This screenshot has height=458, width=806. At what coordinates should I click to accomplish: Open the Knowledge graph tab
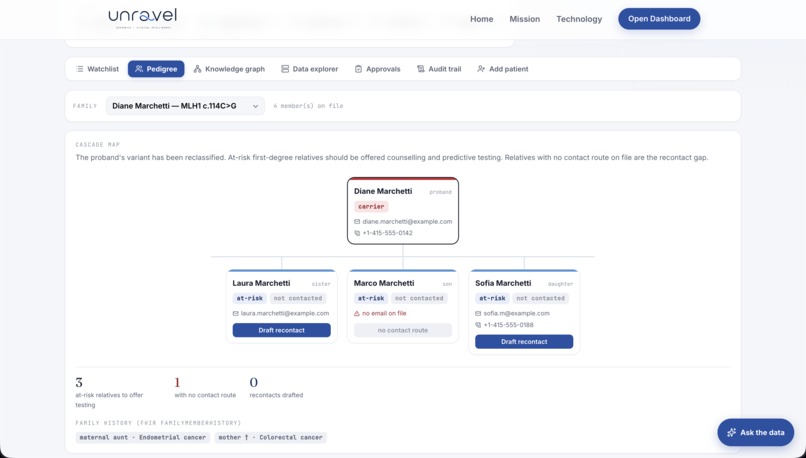click(229, 69)
